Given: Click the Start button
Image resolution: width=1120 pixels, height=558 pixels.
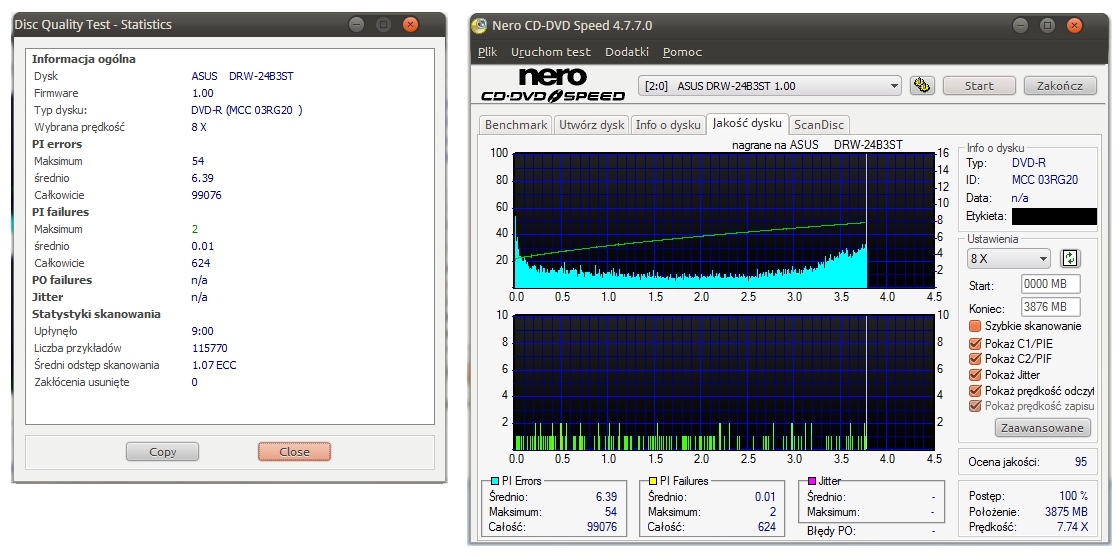Looking at the screenshot, I should 979,86.
